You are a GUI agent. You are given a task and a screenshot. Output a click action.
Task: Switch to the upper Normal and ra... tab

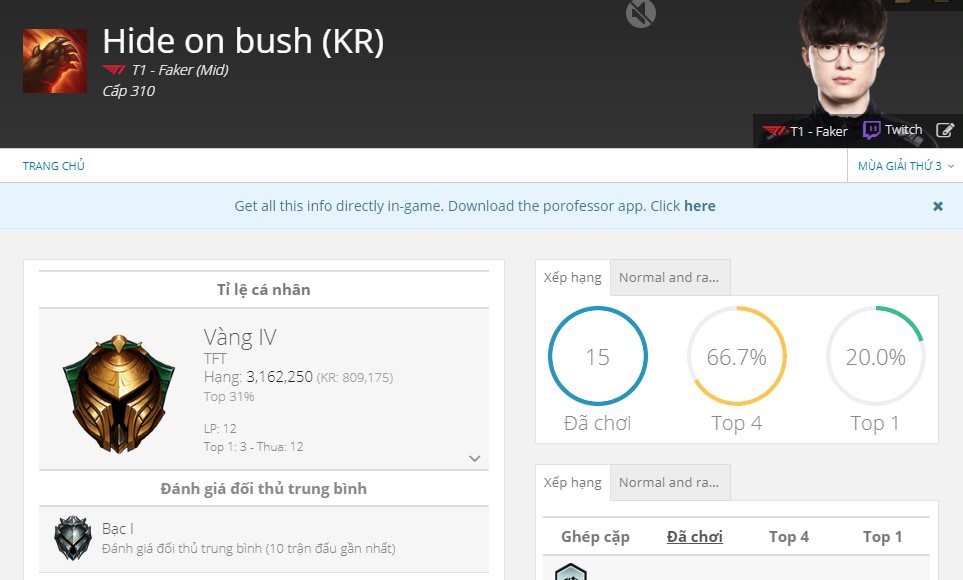(x=669, y=278)
